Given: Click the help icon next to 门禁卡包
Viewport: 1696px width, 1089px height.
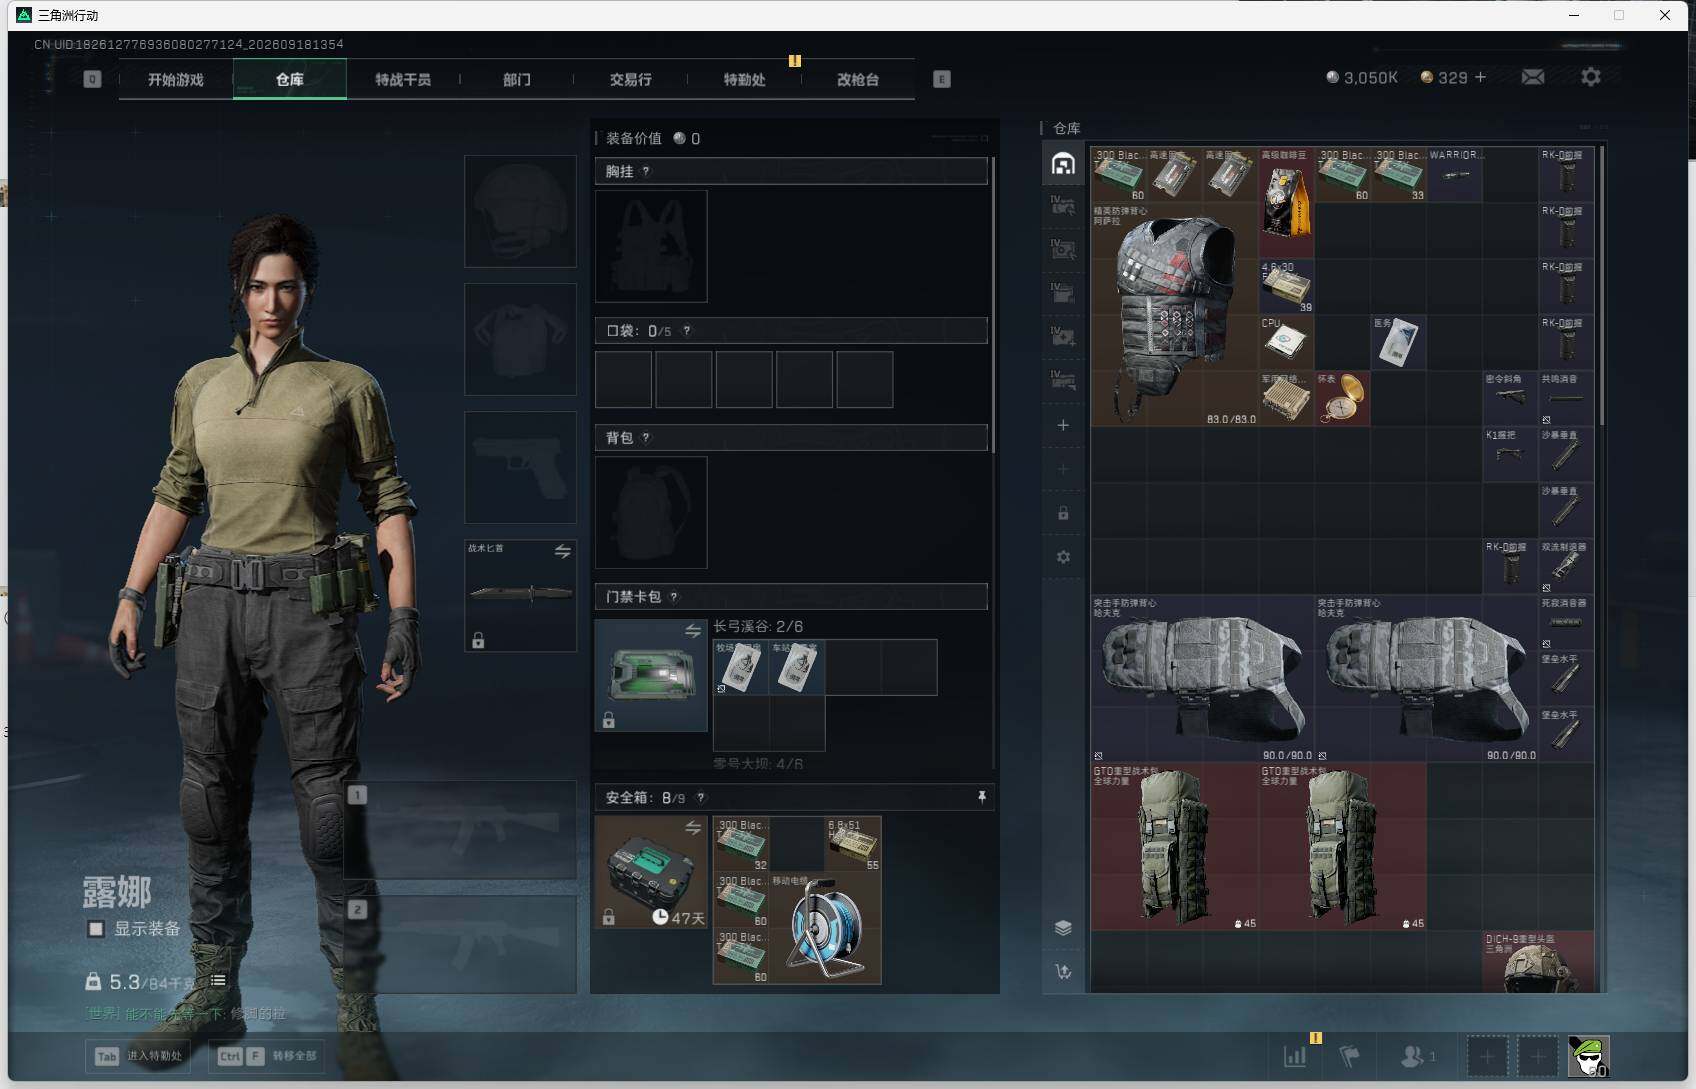Looking at the screenshot, I should pos(674,597).
